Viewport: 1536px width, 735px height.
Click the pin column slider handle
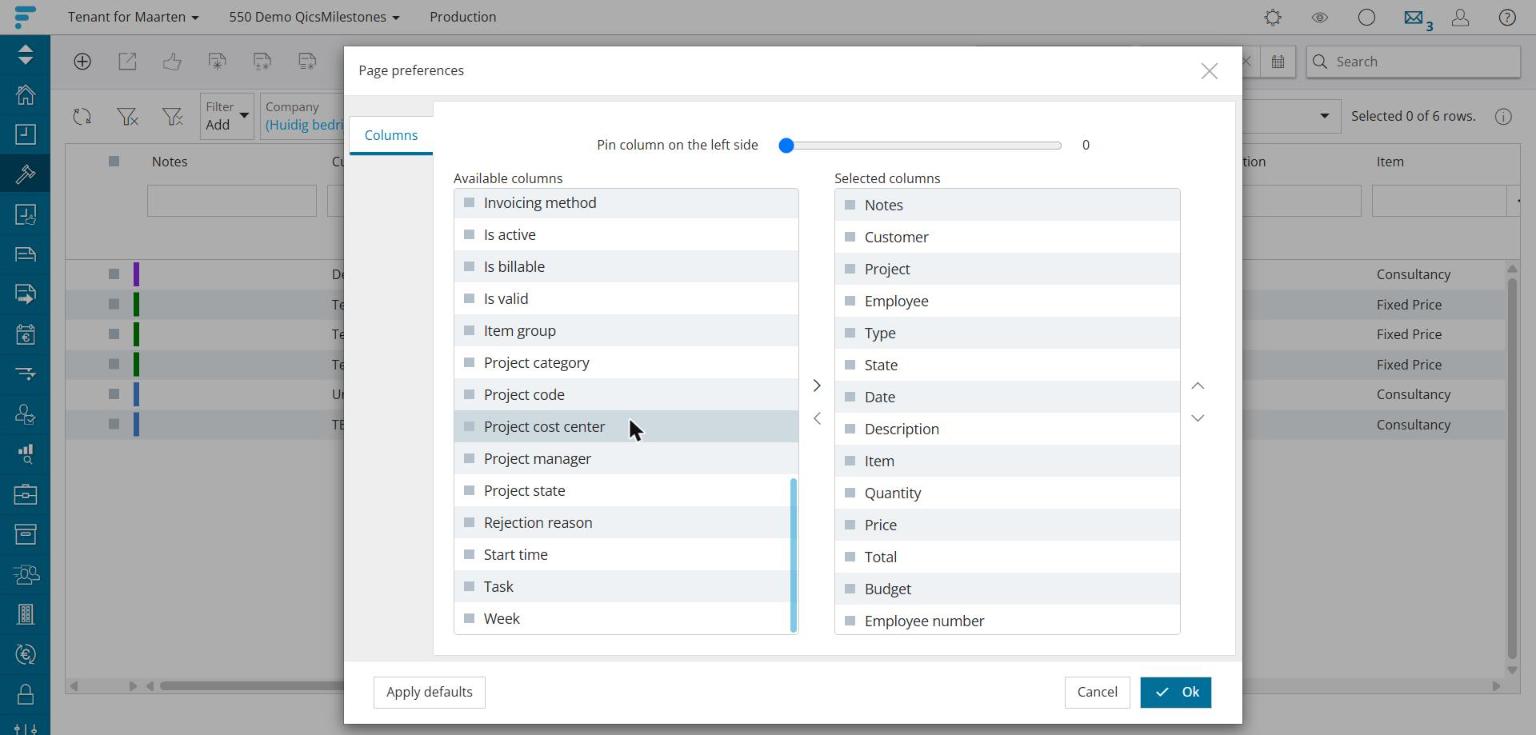coord(786,146)
